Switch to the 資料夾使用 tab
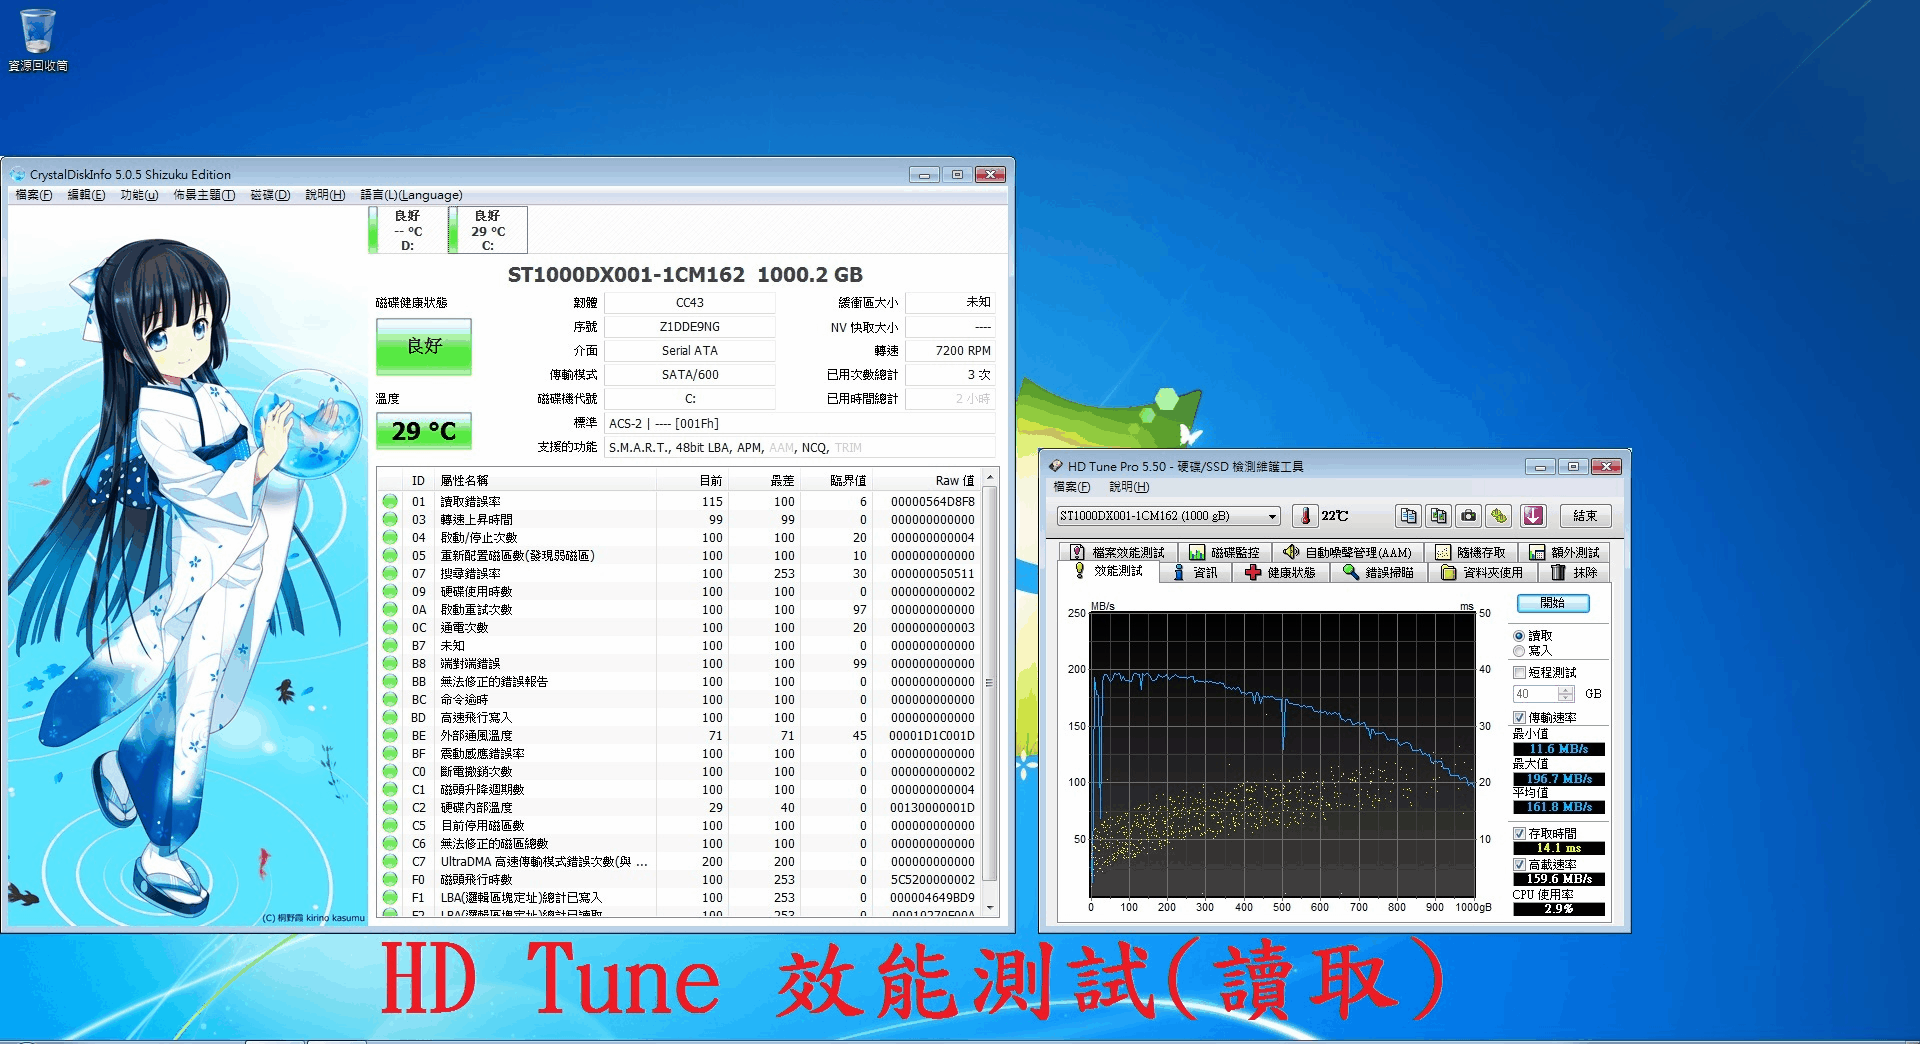 [x=1482, y=573]
